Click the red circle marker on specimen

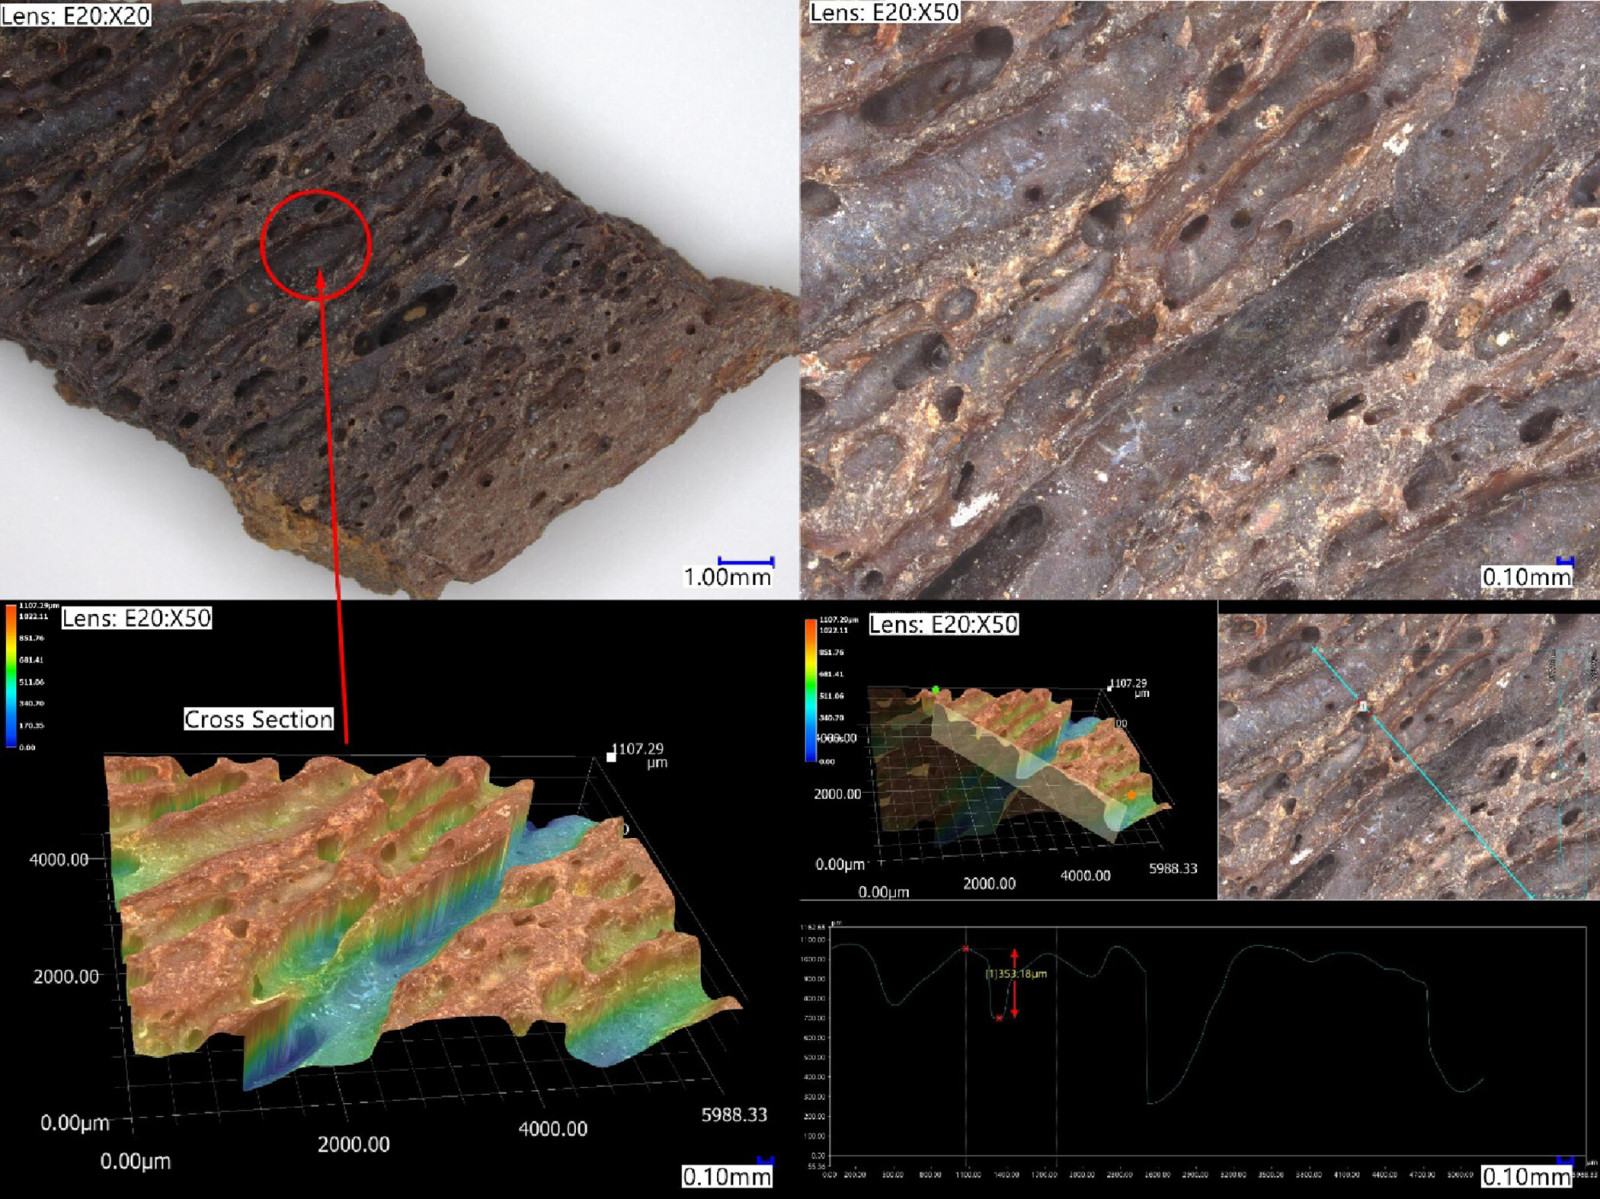pyautogui.click(x=316, y=245)
